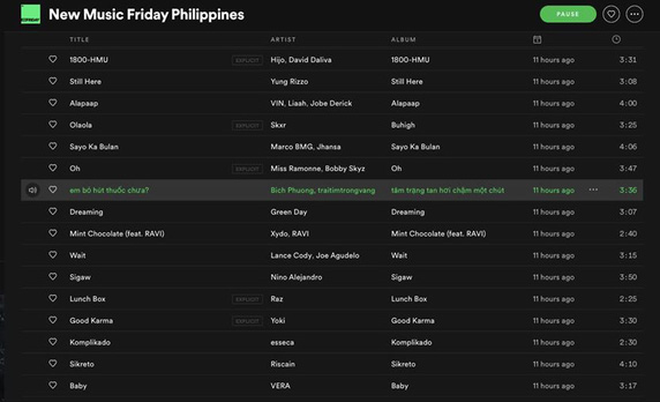Open the playlist cover thumbnail

click(x=31, y=14)
